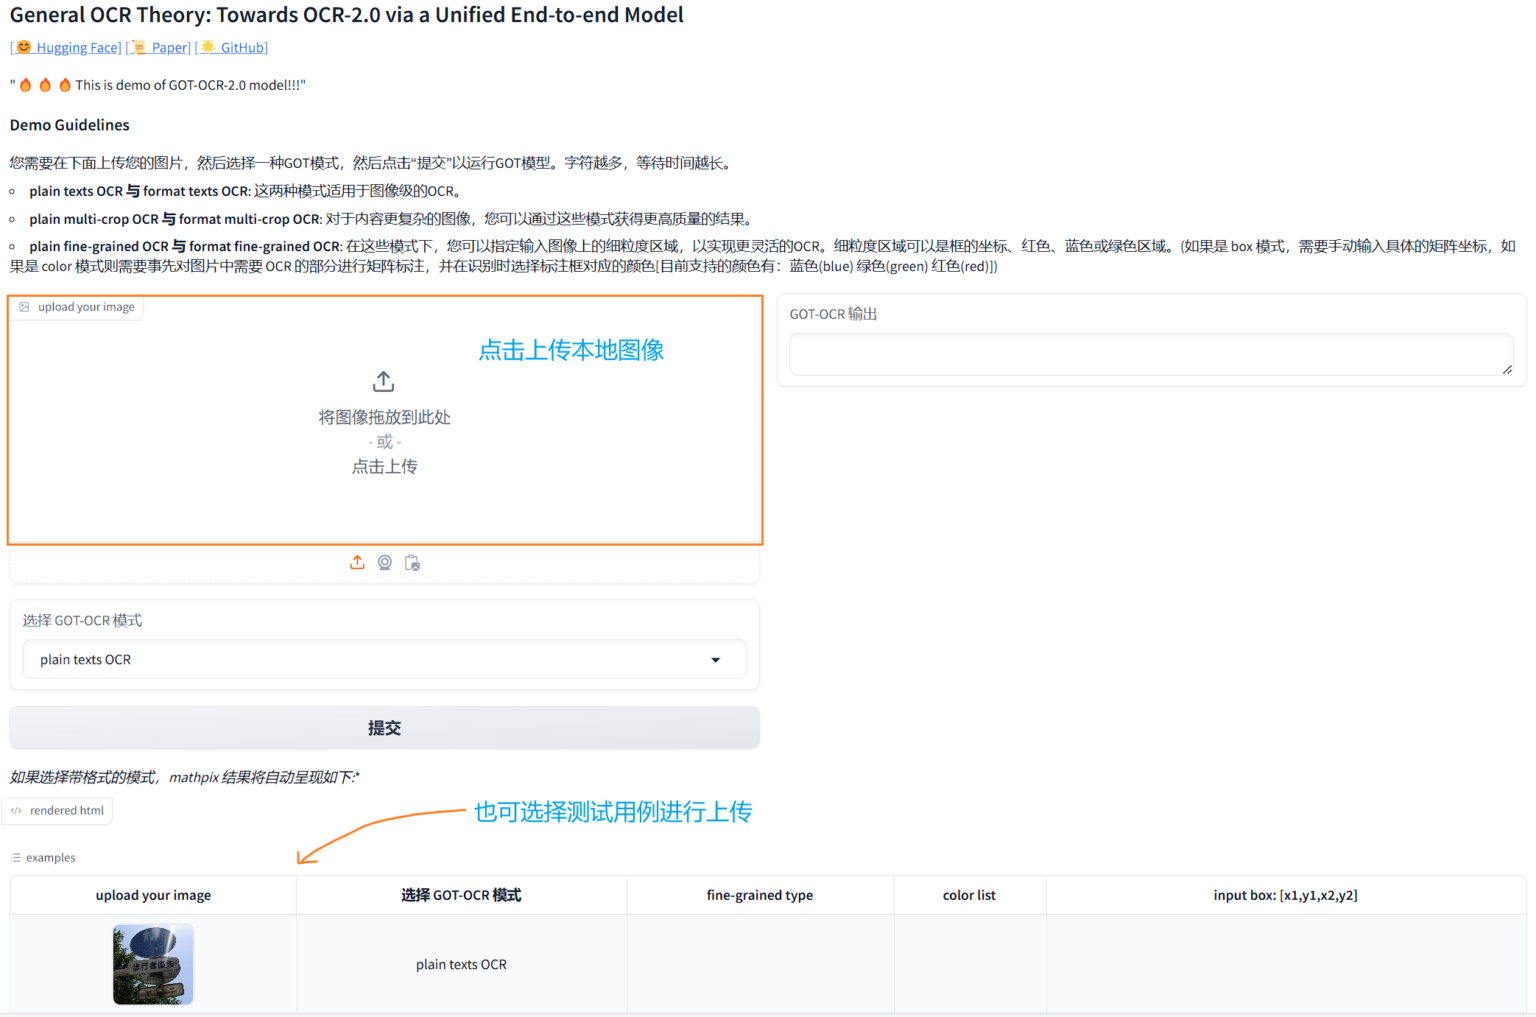Select the plain texts OCR example row
Screen dimensions: 1536x1017
[x=461, y=963]
